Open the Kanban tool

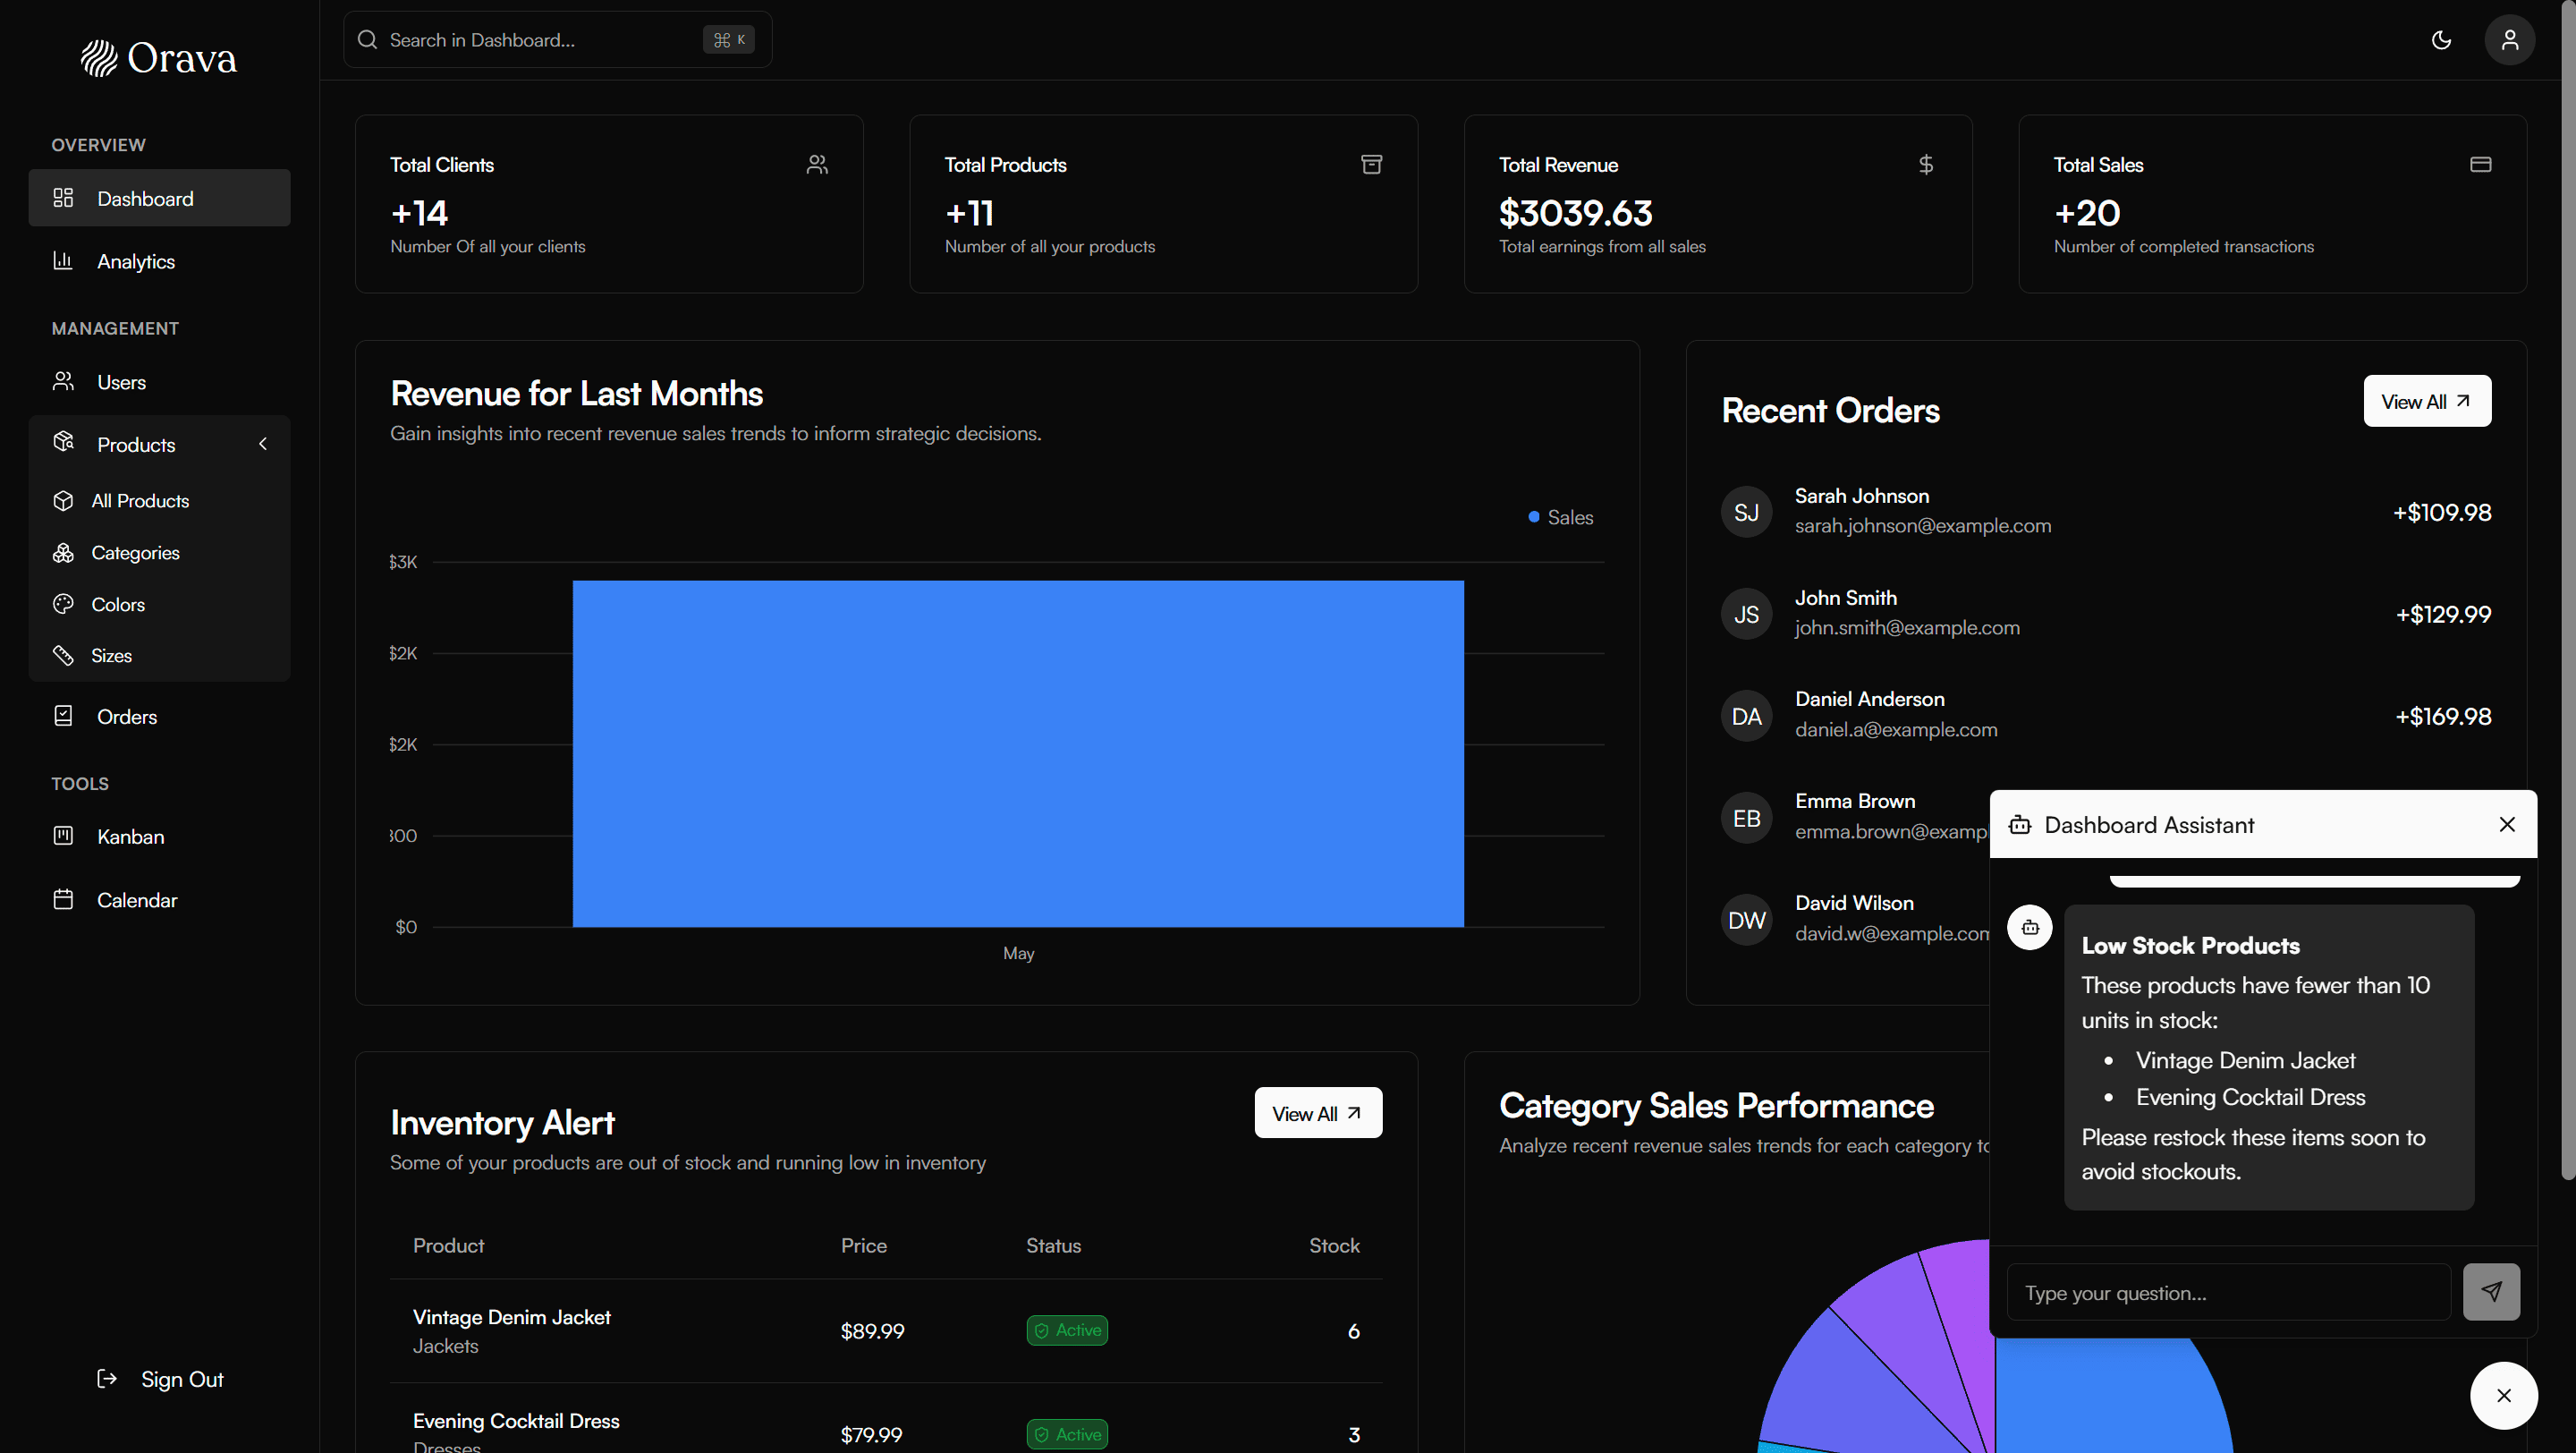tap(159, 836)
